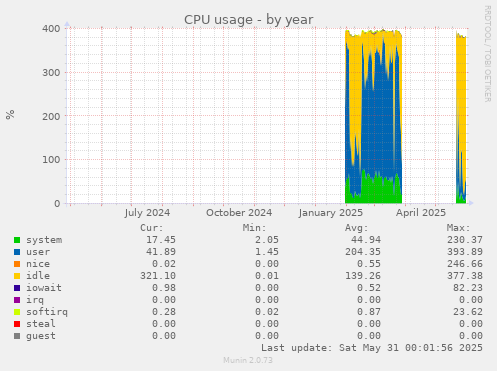Click idle minimum value 0.01
This screenshot has height=371, width=497.
click(267, 276)
